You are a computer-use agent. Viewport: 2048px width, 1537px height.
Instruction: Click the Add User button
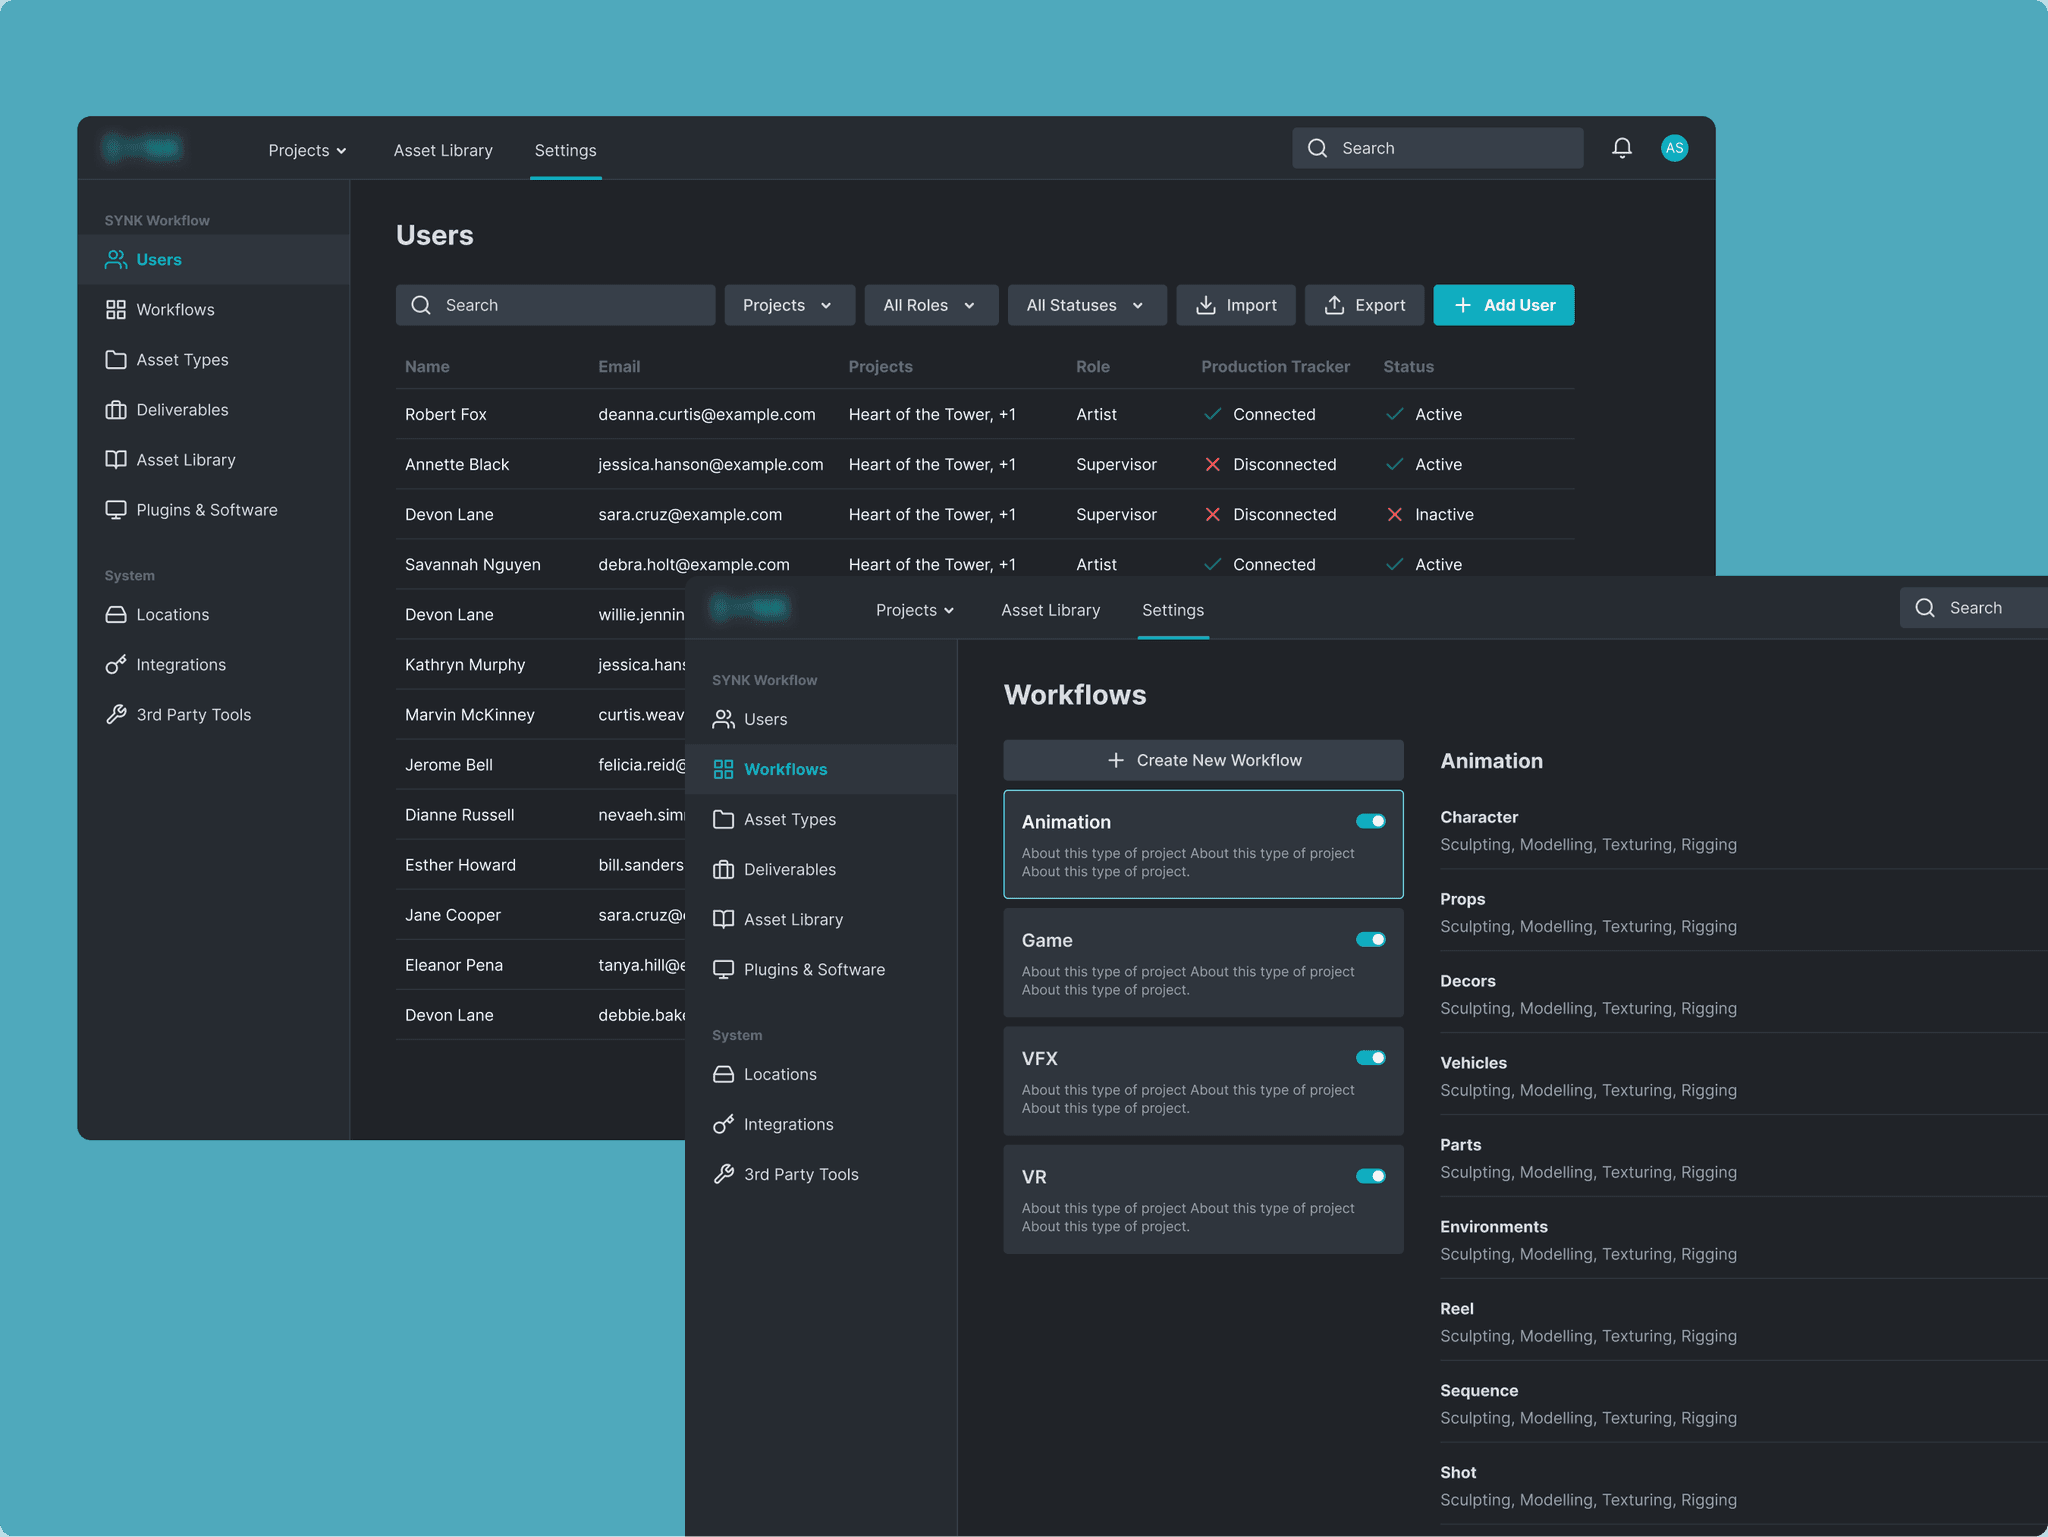point(1503,305)
